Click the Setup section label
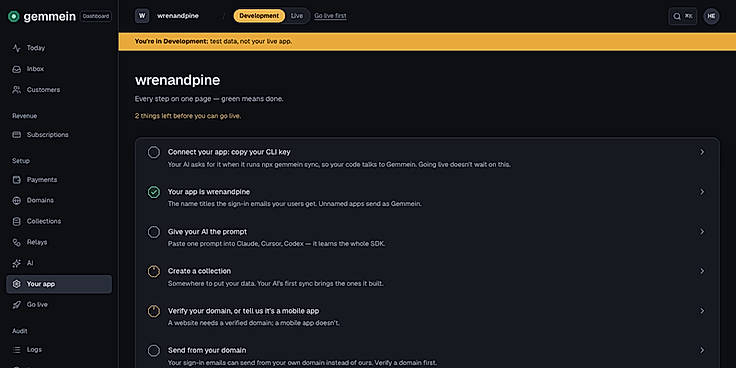The width and height of the screenshot is (736, 368). (x=21, y=161)
